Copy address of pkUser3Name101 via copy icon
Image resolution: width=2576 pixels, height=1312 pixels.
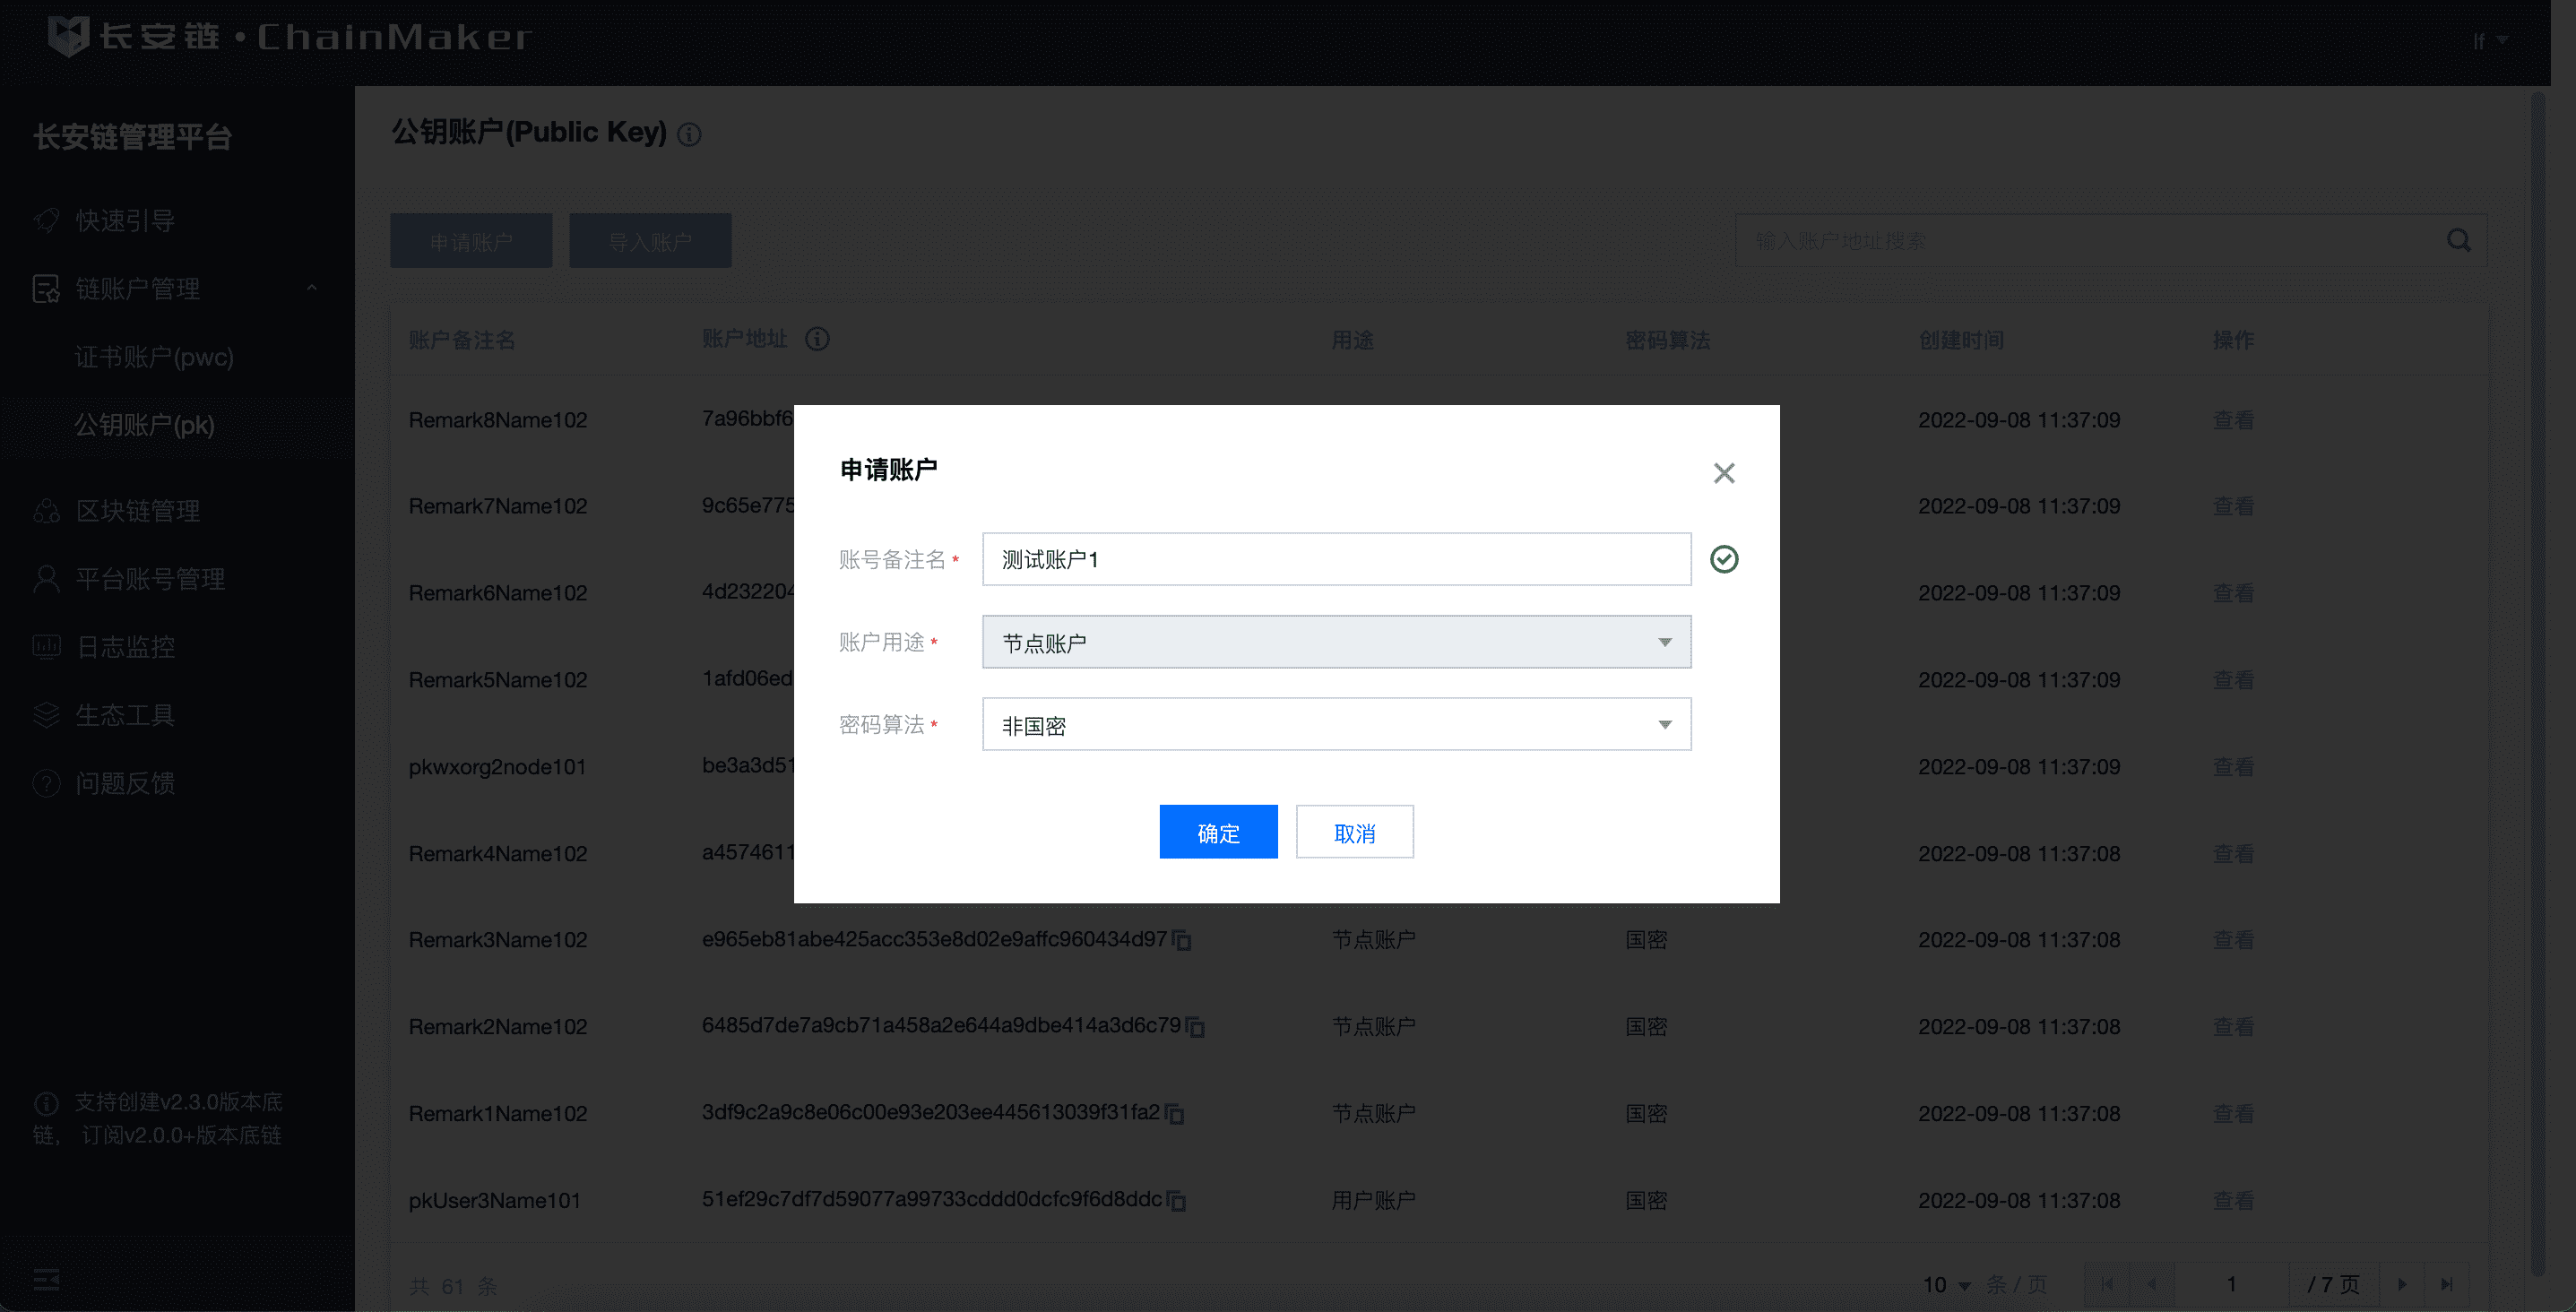(1177, 1201)
